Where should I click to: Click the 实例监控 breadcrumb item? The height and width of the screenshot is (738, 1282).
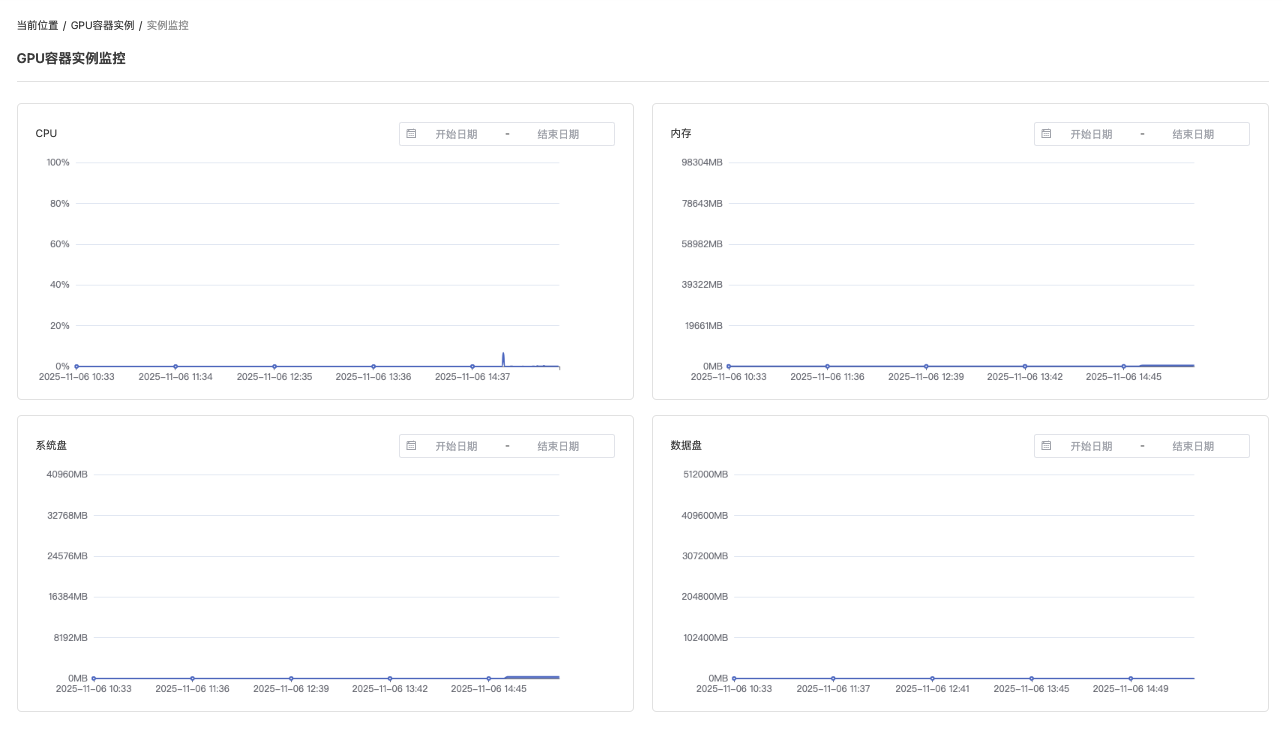coord(167,25)
